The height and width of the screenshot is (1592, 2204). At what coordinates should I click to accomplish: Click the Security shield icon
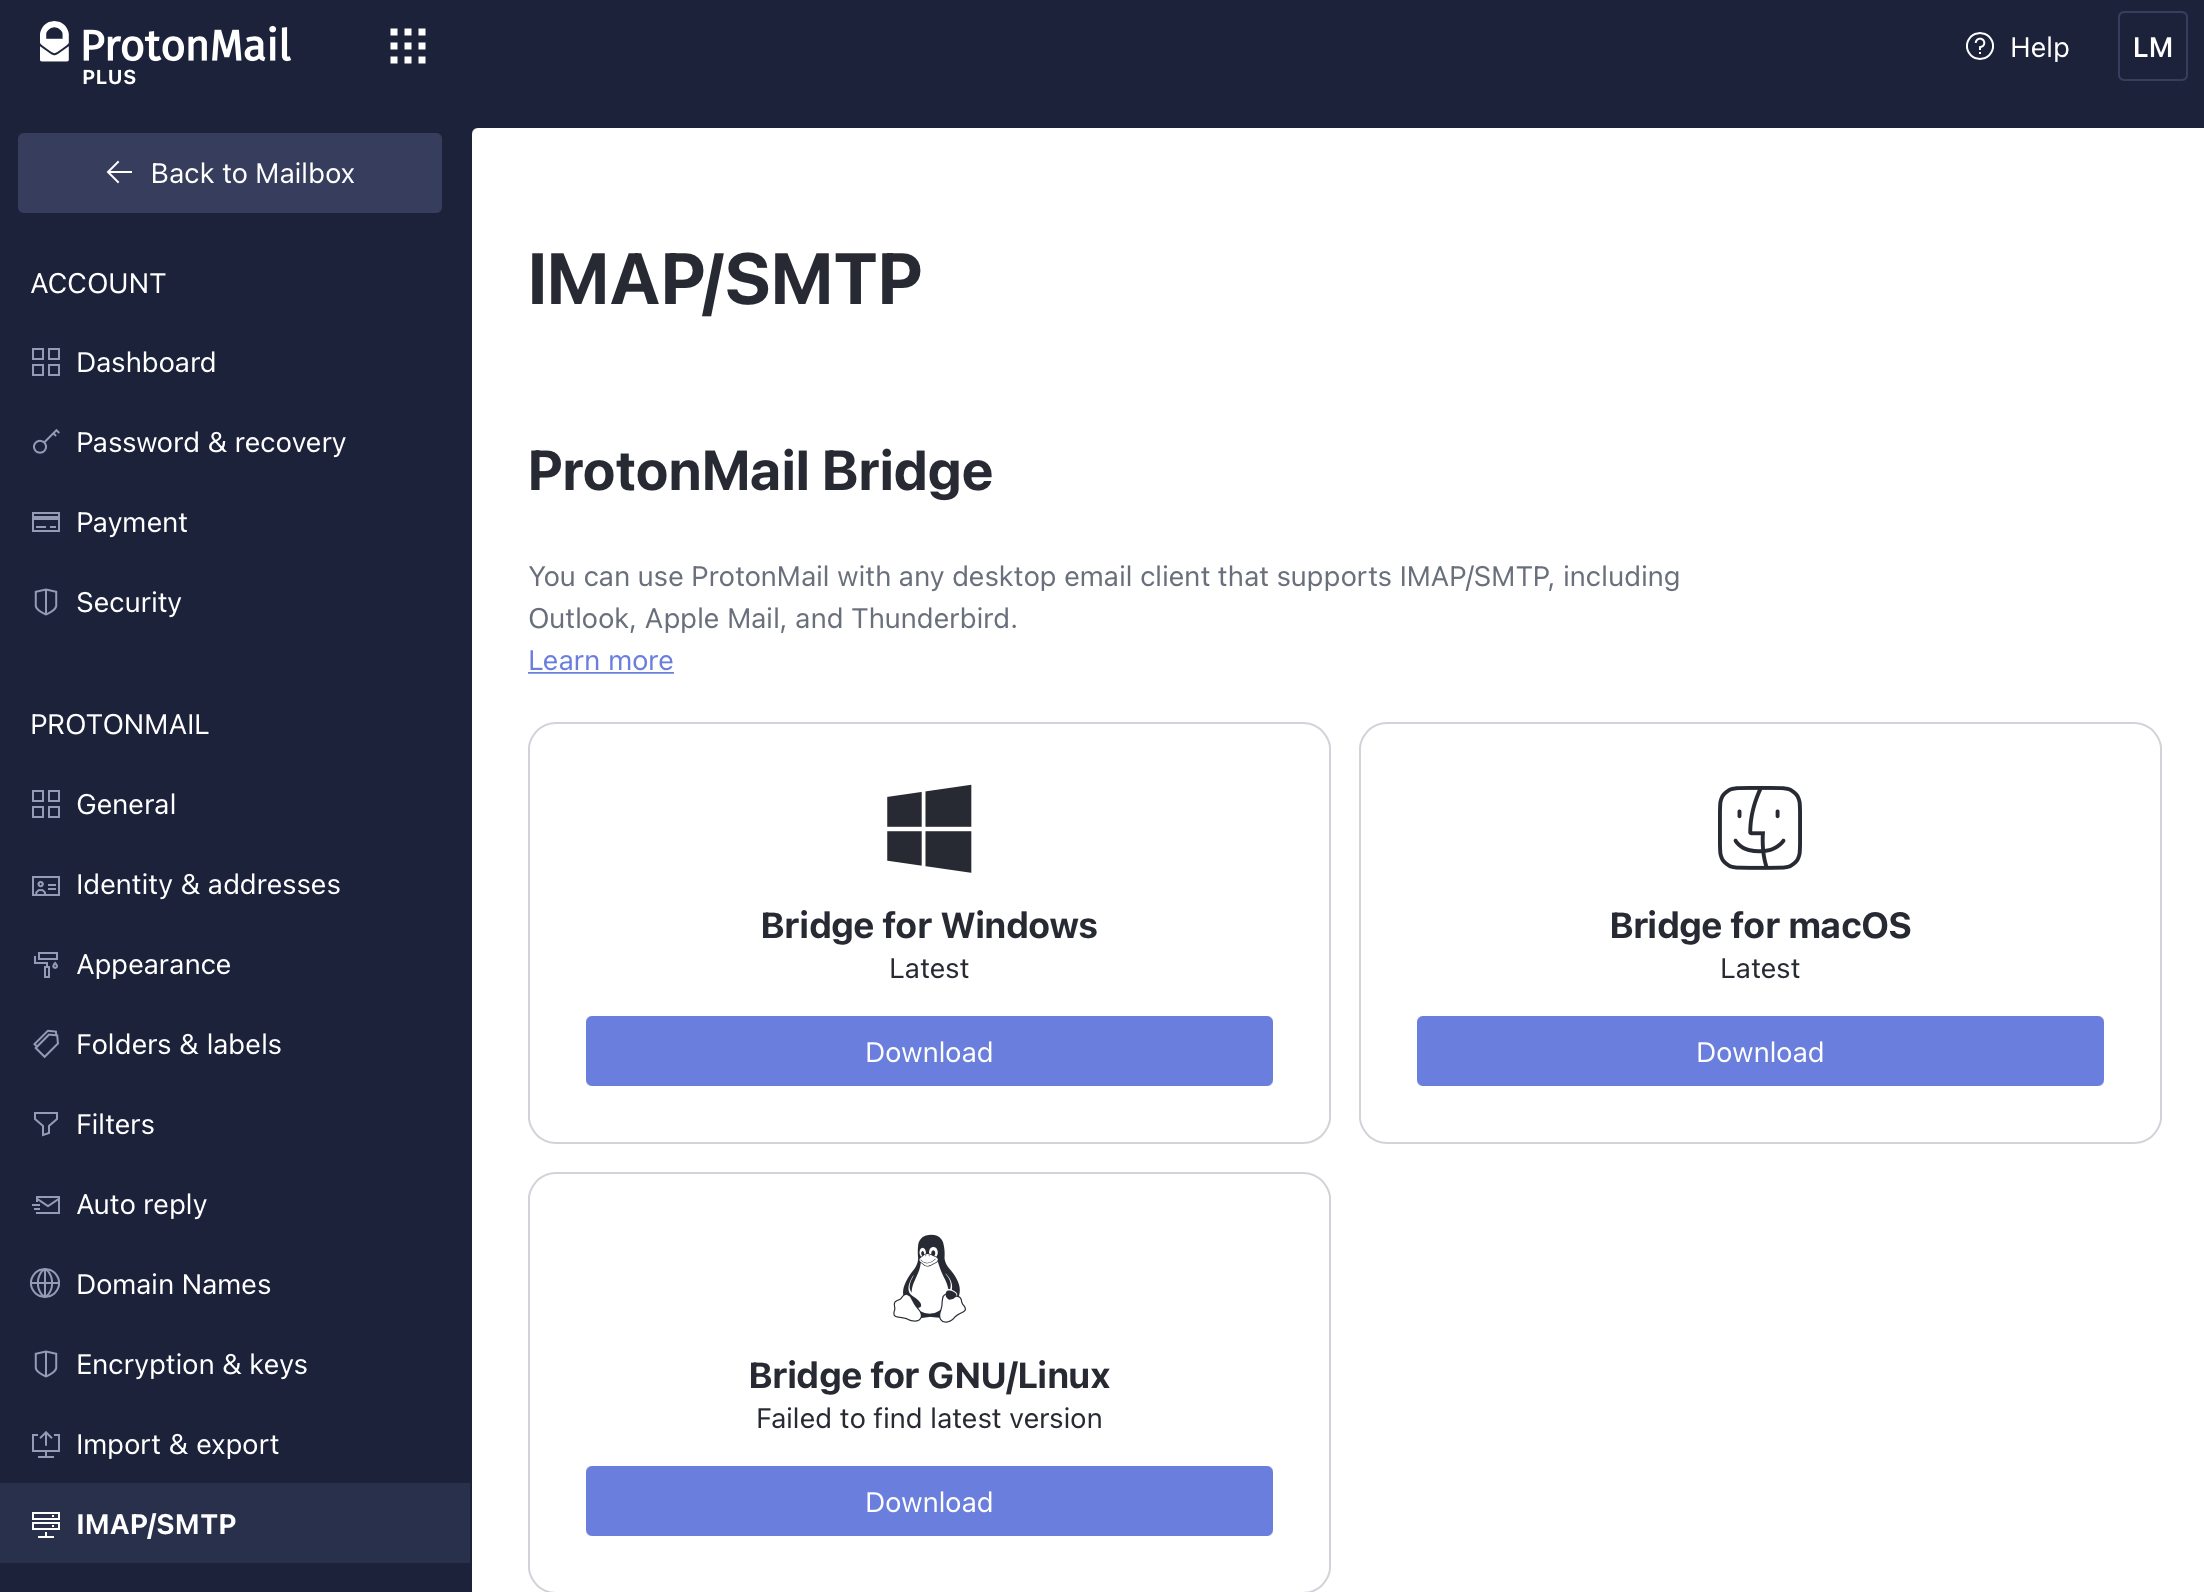46,602
